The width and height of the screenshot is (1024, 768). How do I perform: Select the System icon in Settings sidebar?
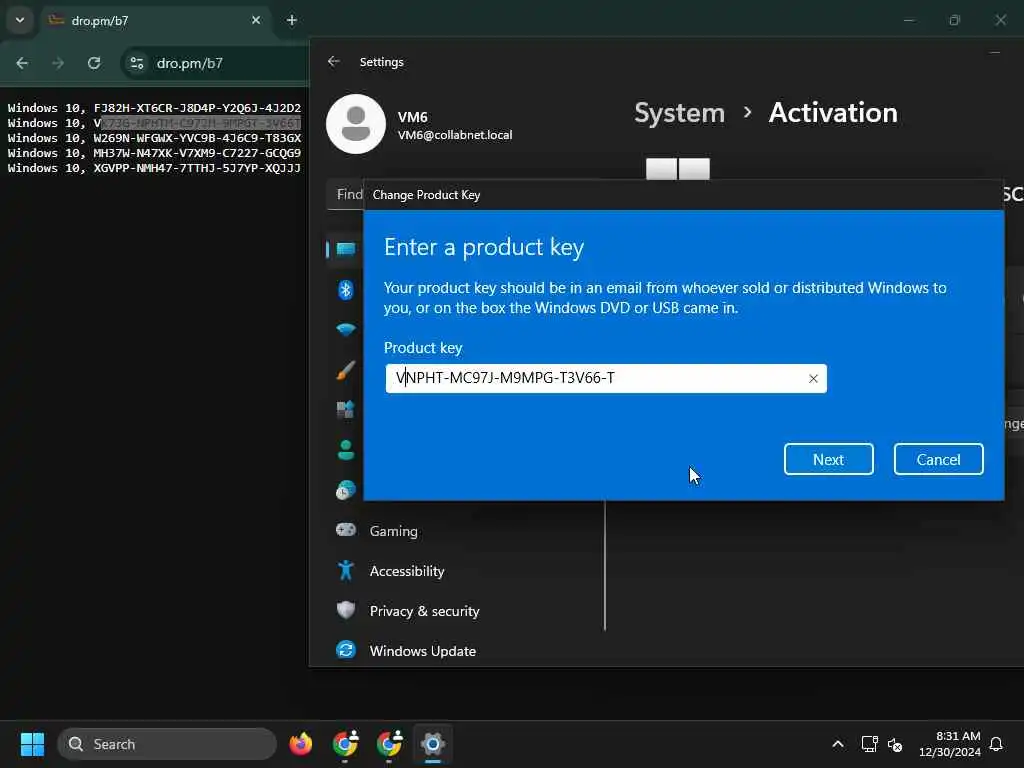(345, 249)
